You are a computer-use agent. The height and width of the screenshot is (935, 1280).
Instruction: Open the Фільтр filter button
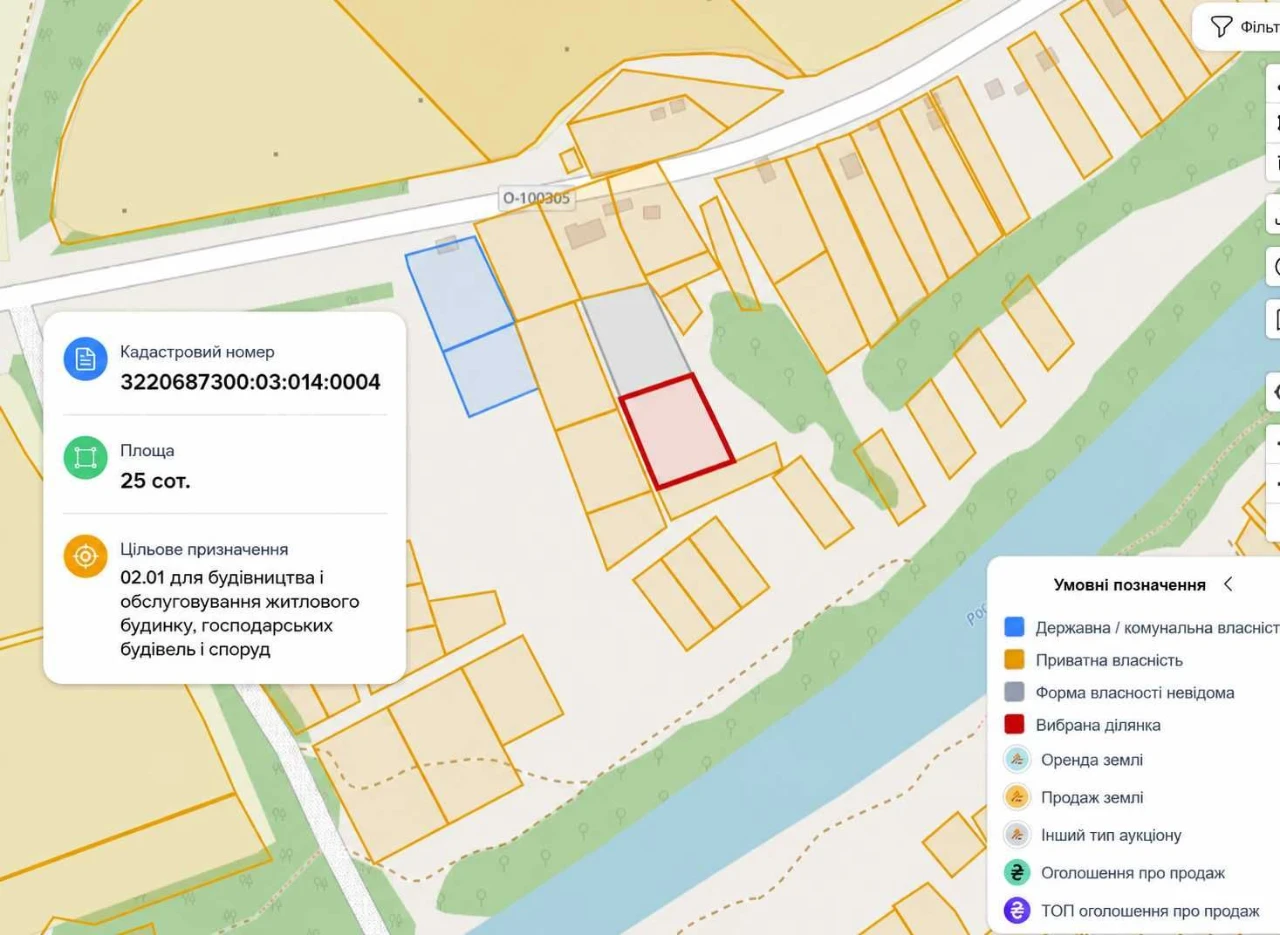(x=1238, y=27)
